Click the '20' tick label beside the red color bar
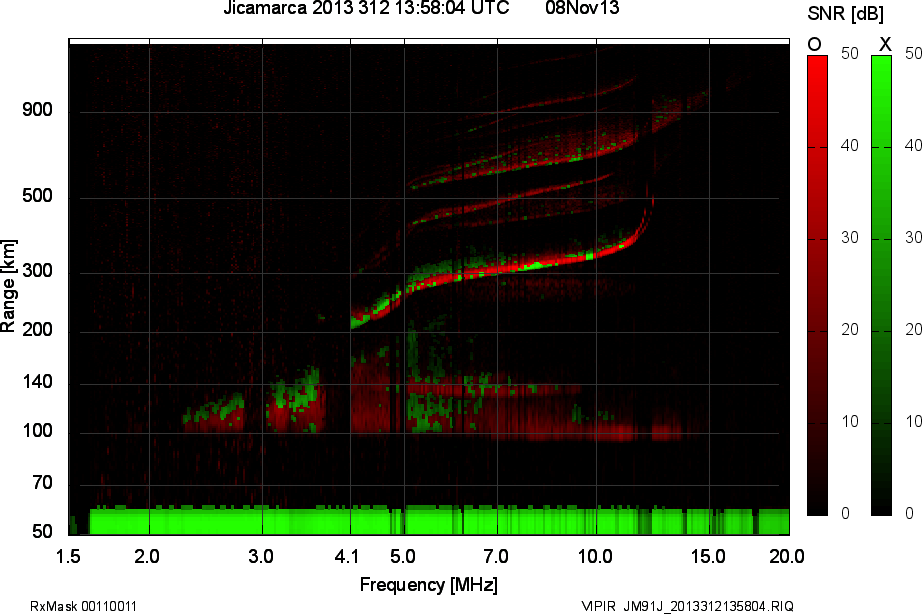Viewport: 922px width, 614px height. [850, 329]
